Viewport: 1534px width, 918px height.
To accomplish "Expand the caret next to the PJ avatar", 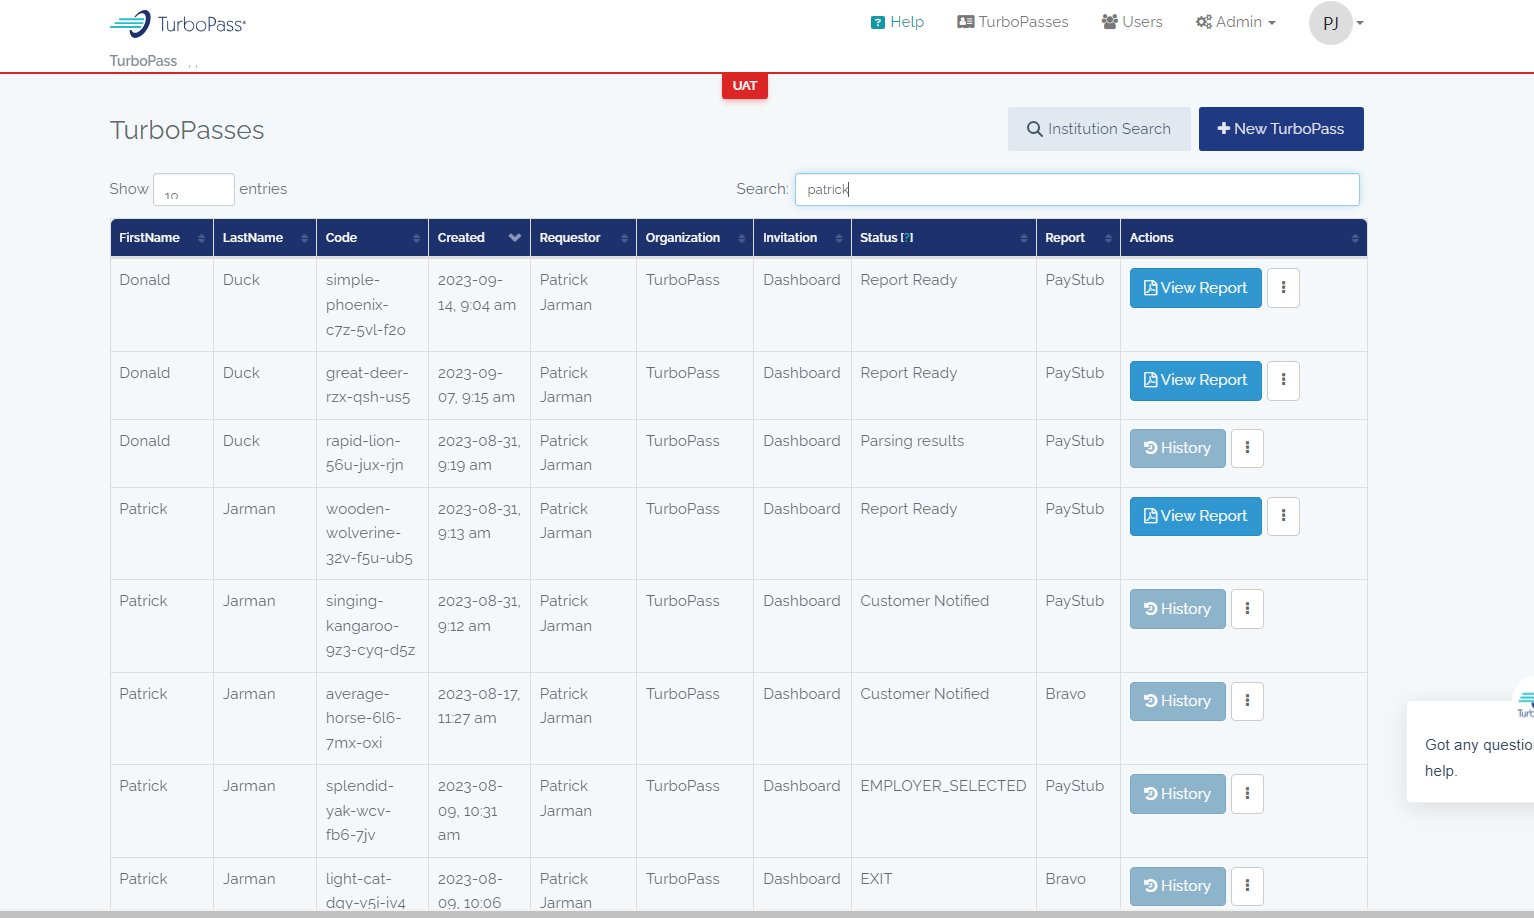I will (1360, 22).
